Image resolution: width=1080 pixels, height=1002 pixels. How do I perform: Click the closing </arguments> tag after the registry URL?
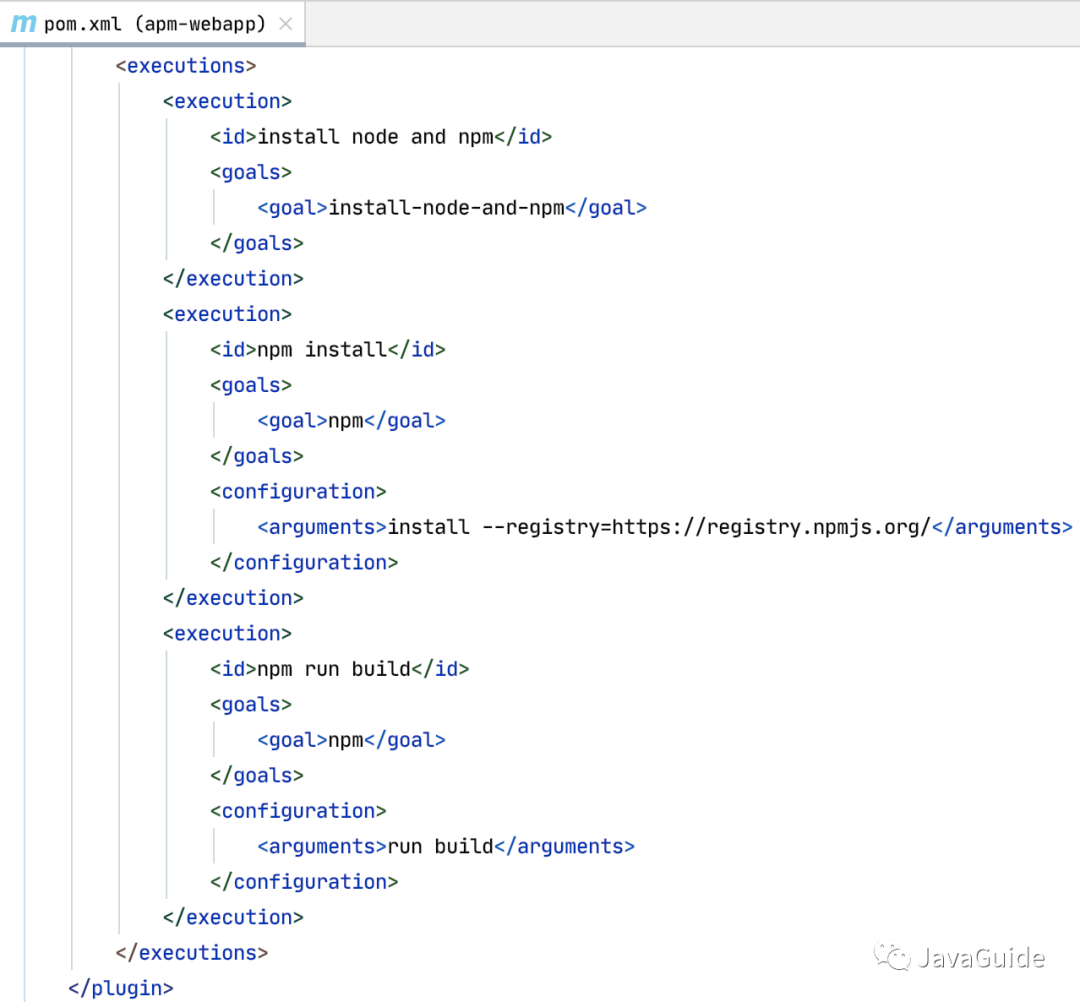(x=1002, y=527)
